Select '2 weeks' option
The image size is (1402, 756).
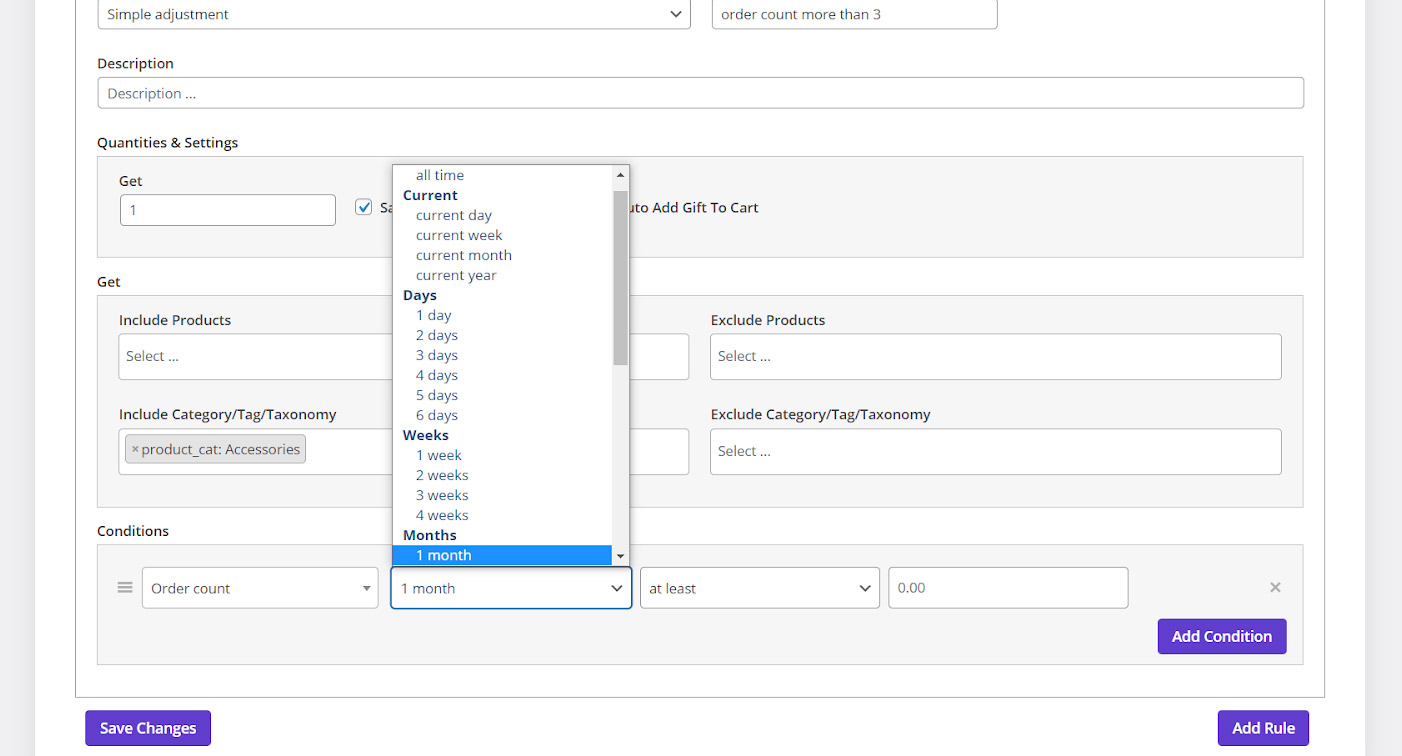pyautogui.click(x=442, y=475)
